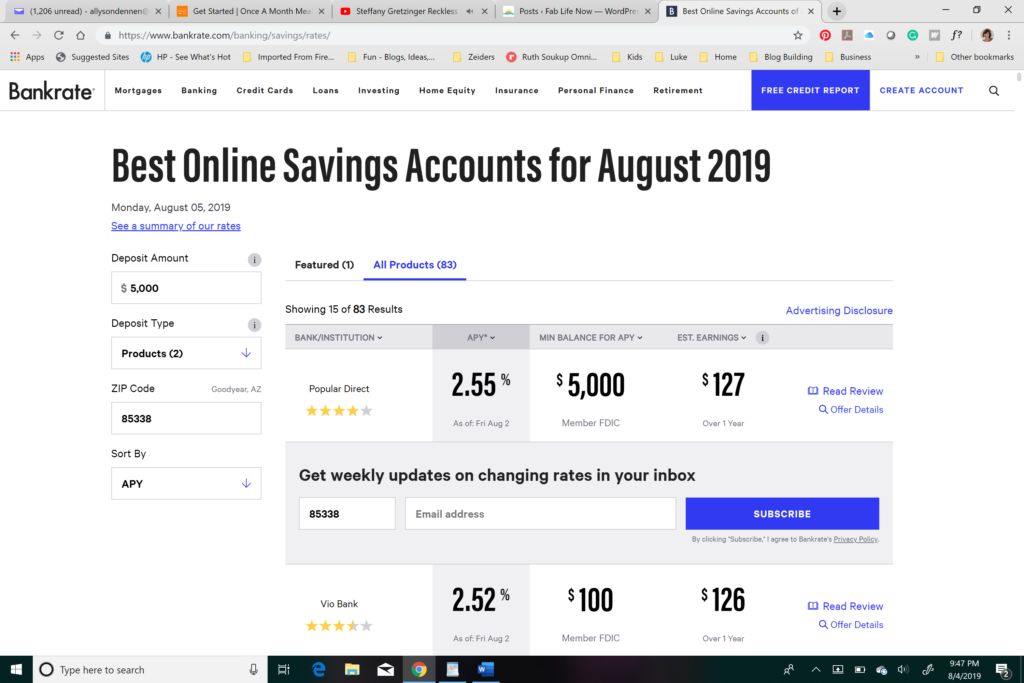Focus the Windows search box

tap(150, 669)
